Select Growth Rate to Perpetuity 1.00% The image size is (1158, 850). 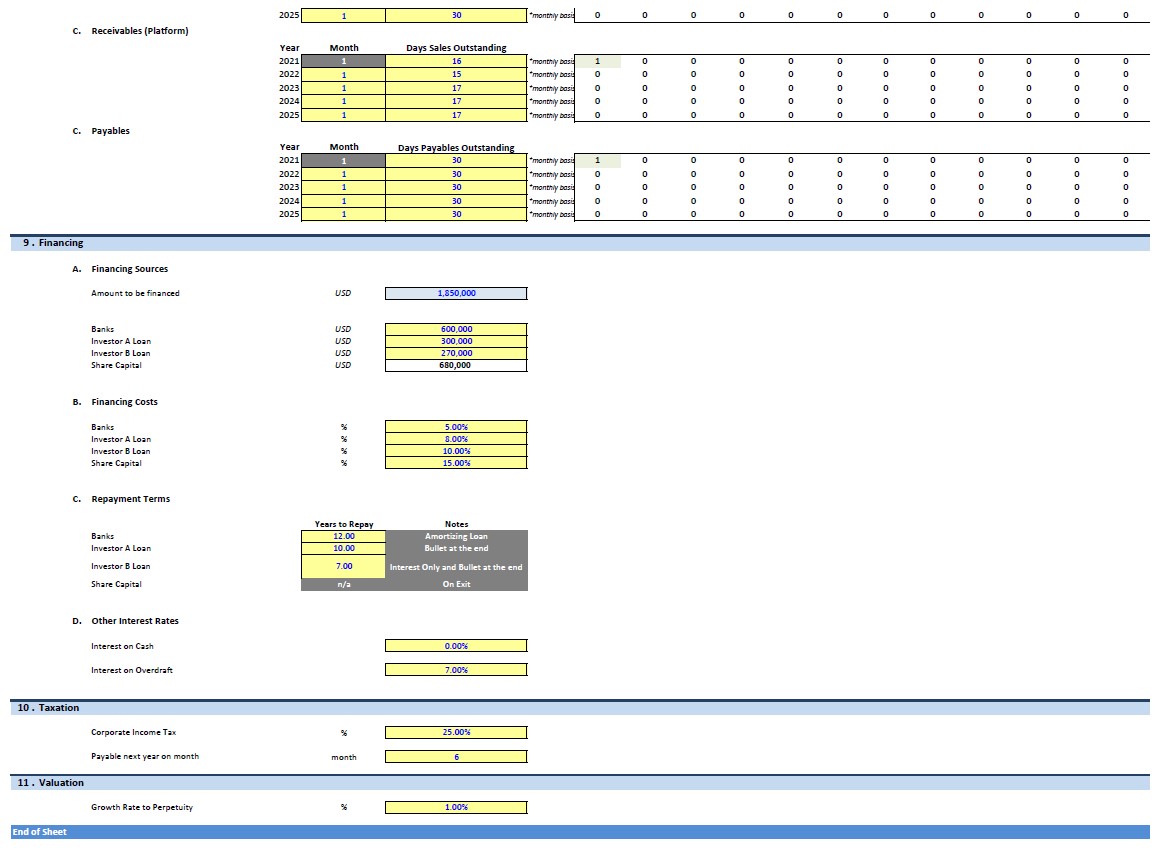point(456,807)
